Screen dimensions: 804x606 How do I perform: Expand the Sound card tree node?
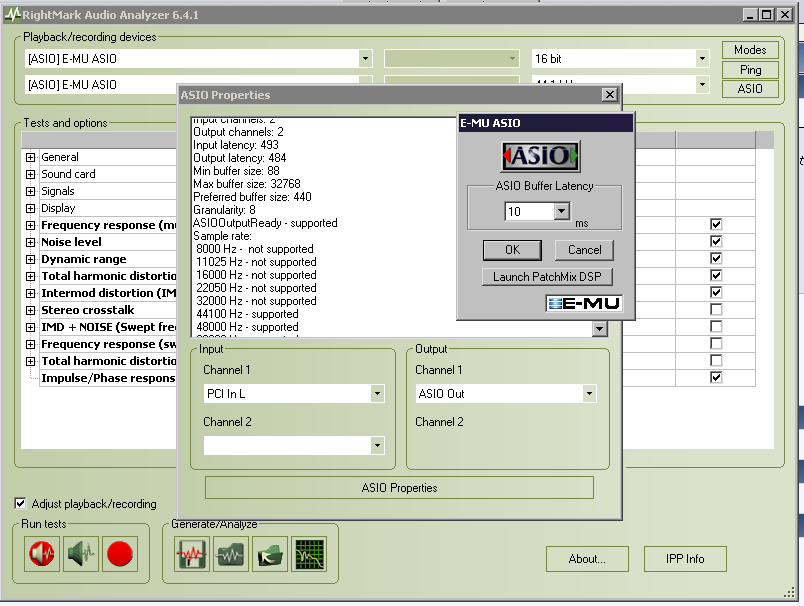click(x=30, y=174)
